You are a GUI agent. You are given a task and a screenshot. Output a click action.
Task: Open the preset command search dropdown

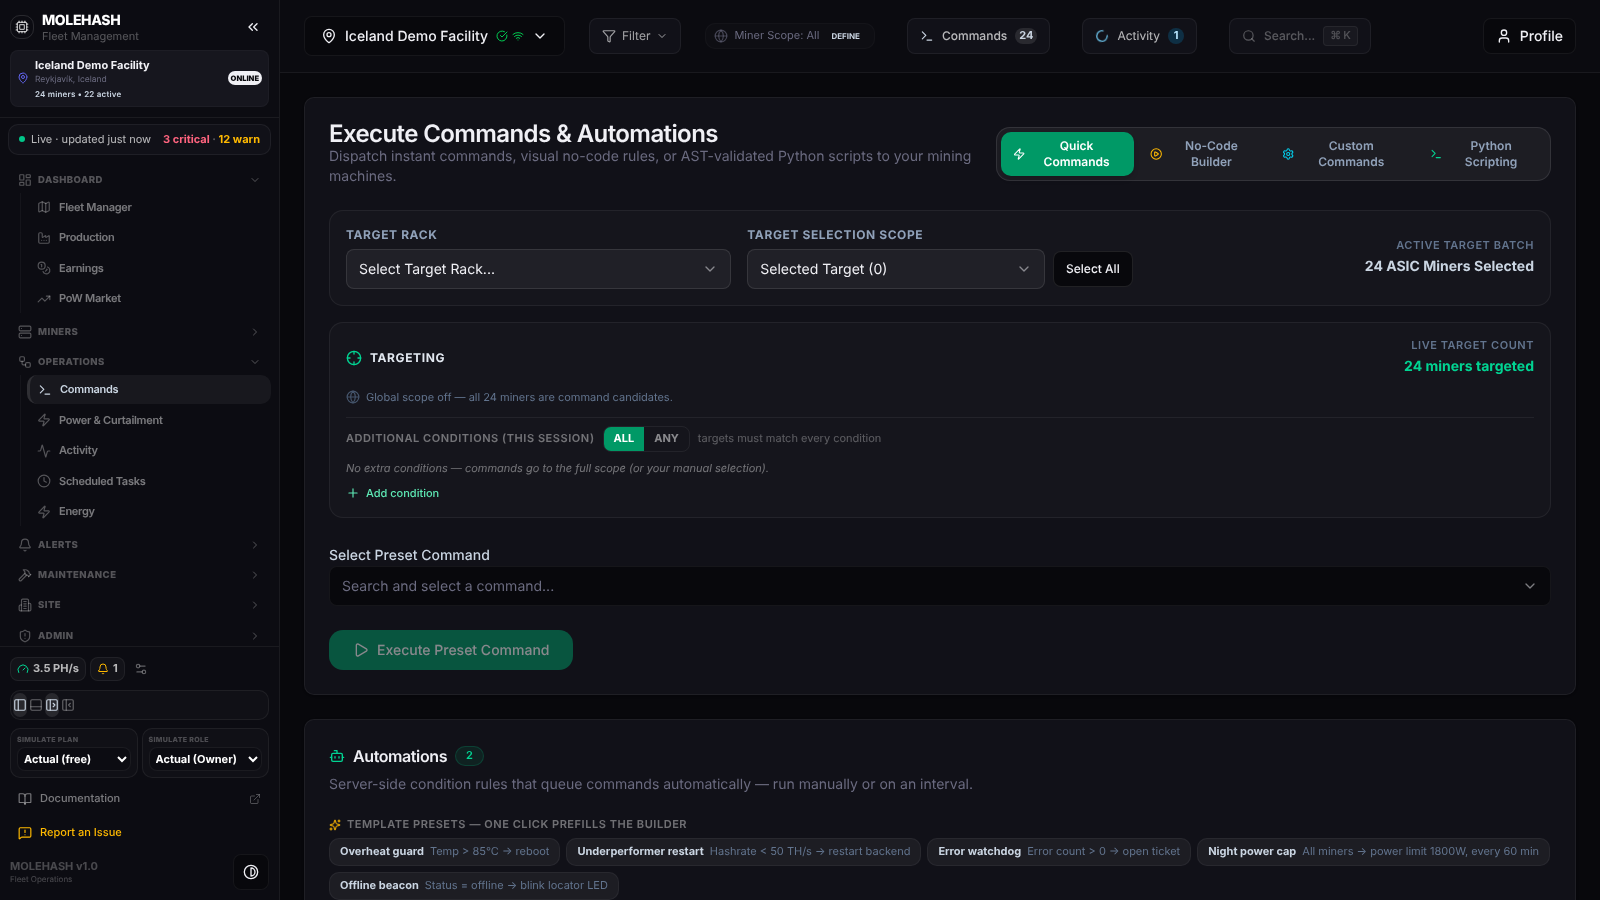pyautogui.click(x=939, y=586)
